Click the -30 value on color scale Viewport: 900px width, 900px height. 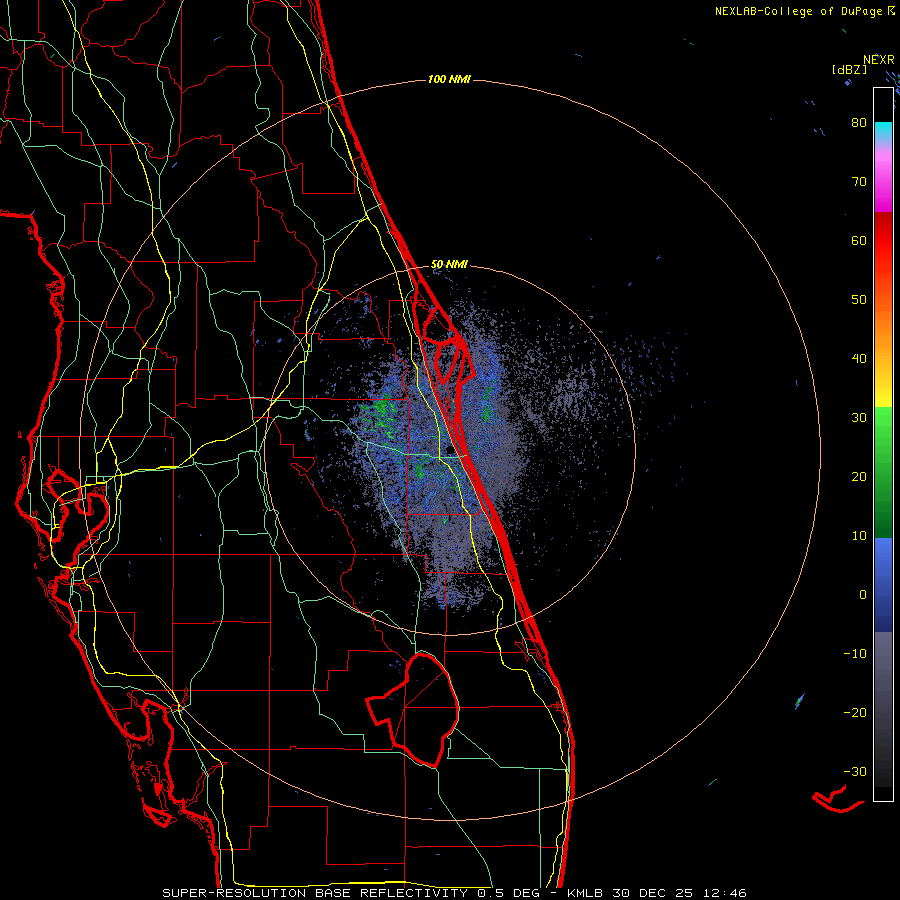[x=855, y=771]
